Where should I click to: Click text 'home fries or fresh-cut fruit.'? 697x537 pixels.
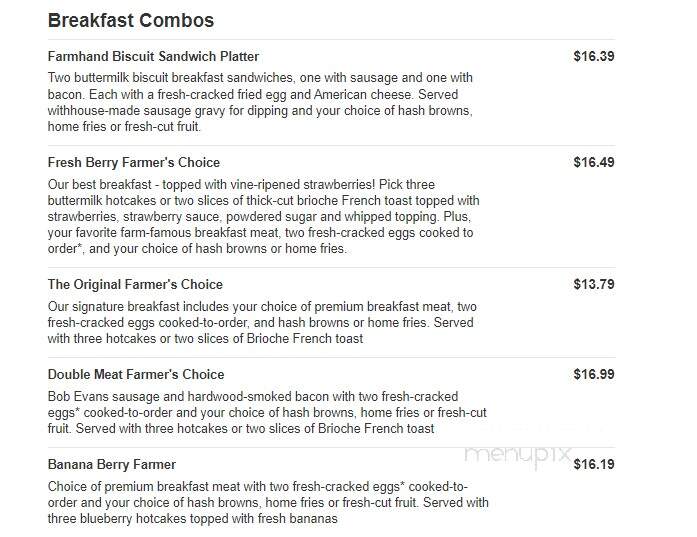(x=124, y=127)
